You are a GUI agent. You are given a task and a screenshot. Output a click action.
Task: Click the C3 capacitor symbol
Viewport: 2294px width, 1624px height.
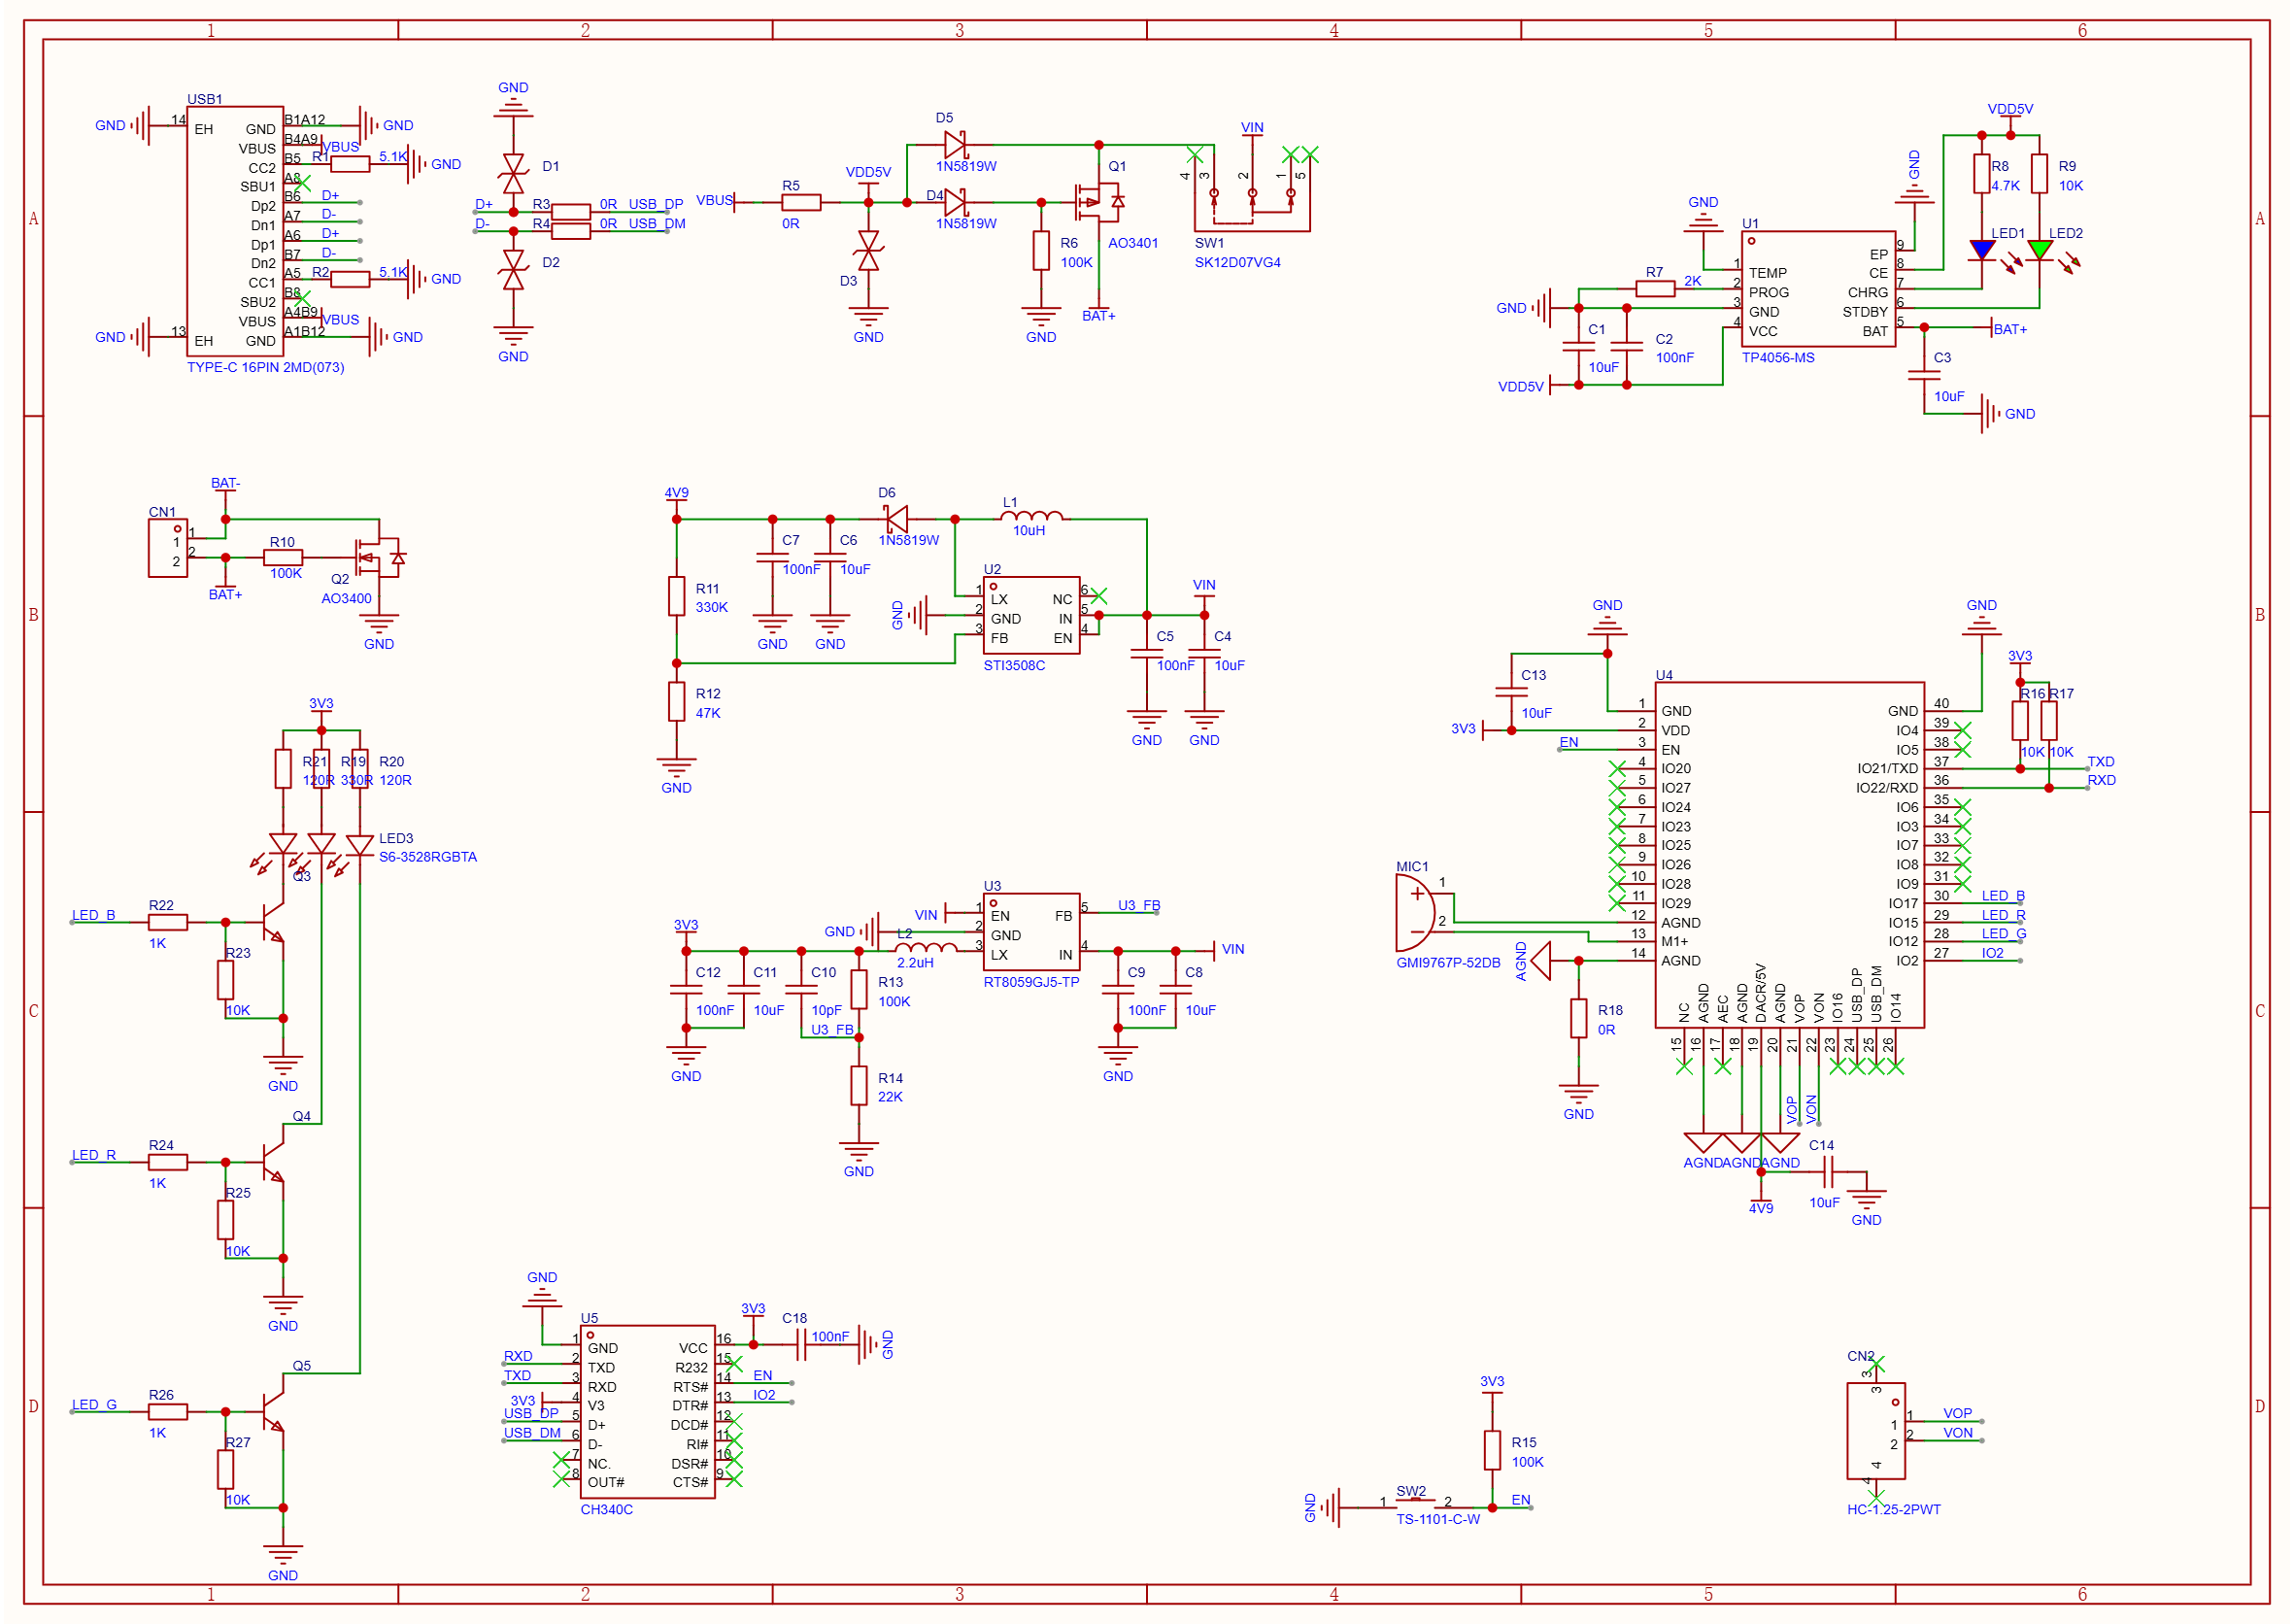tap(1924, 375)
